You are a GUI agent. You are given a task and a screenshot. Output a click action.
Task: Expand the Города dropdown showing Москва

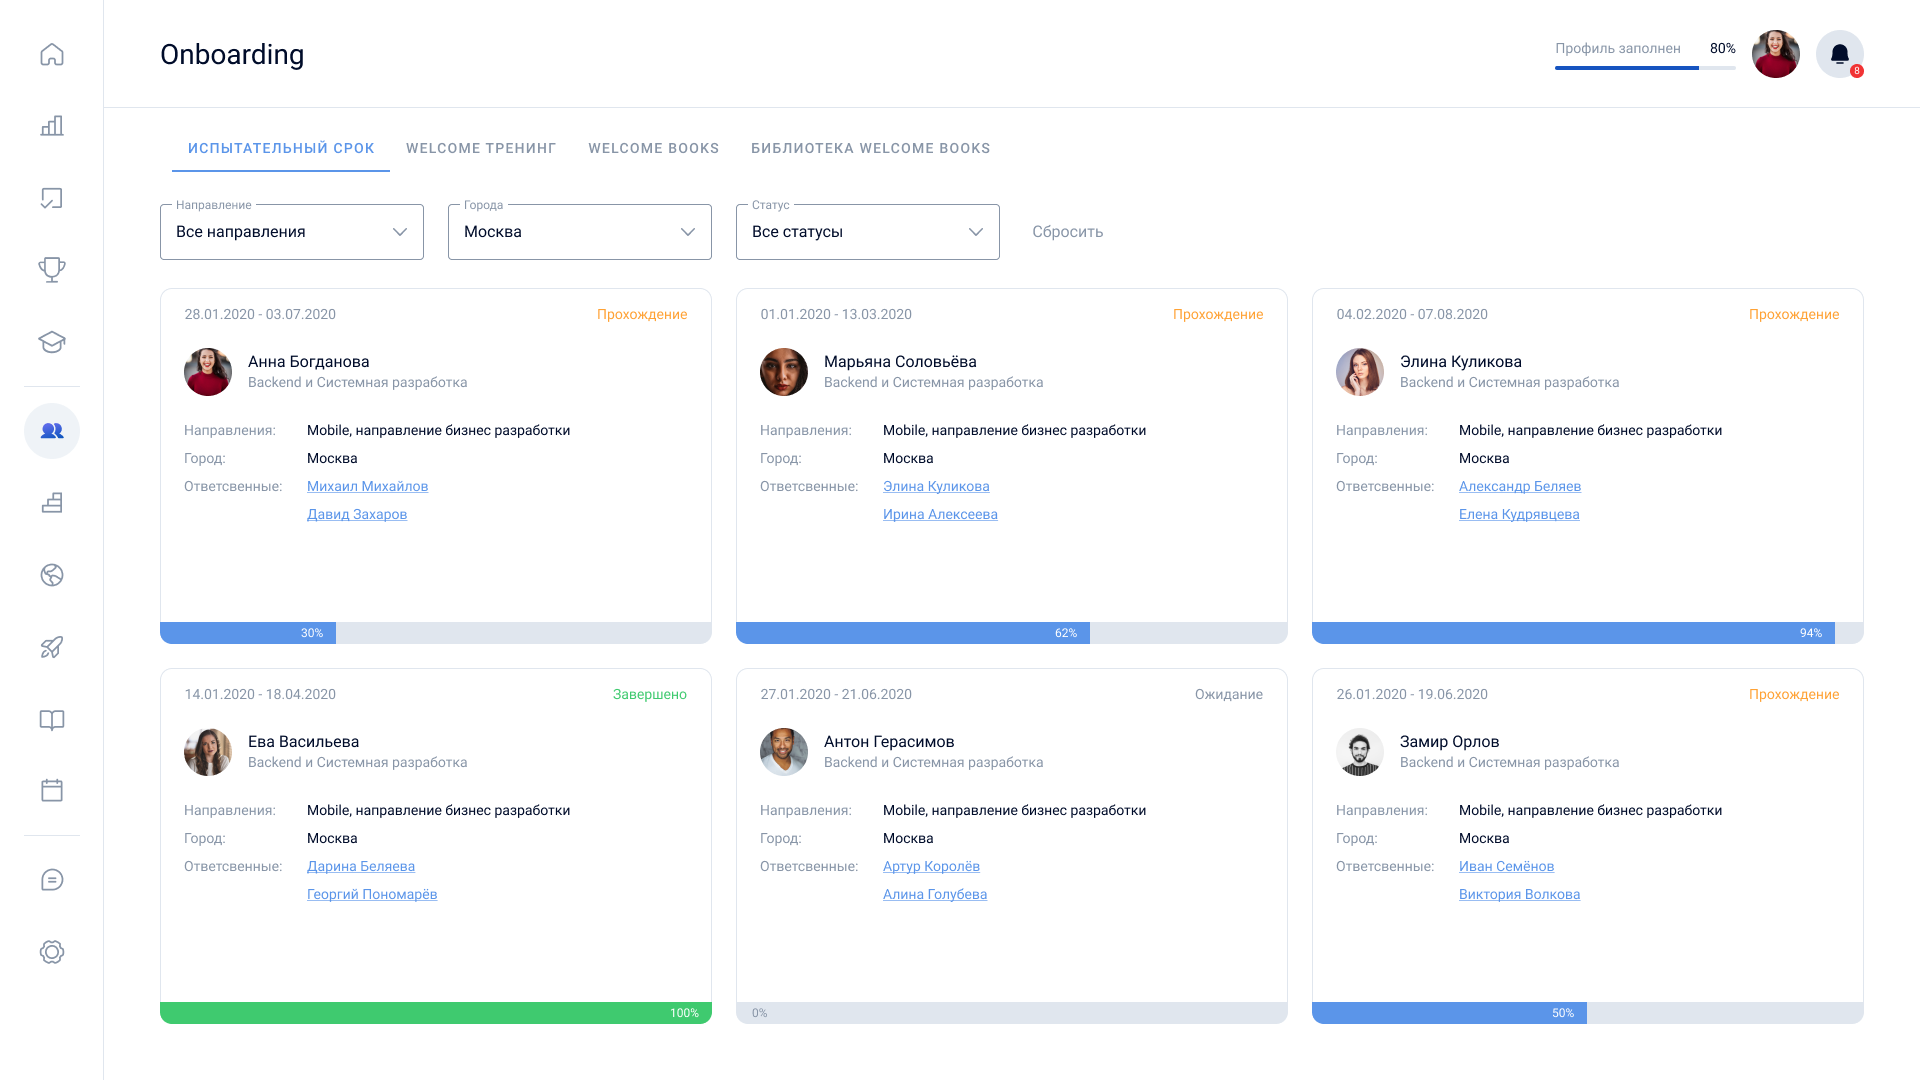(x=579, y=232)
